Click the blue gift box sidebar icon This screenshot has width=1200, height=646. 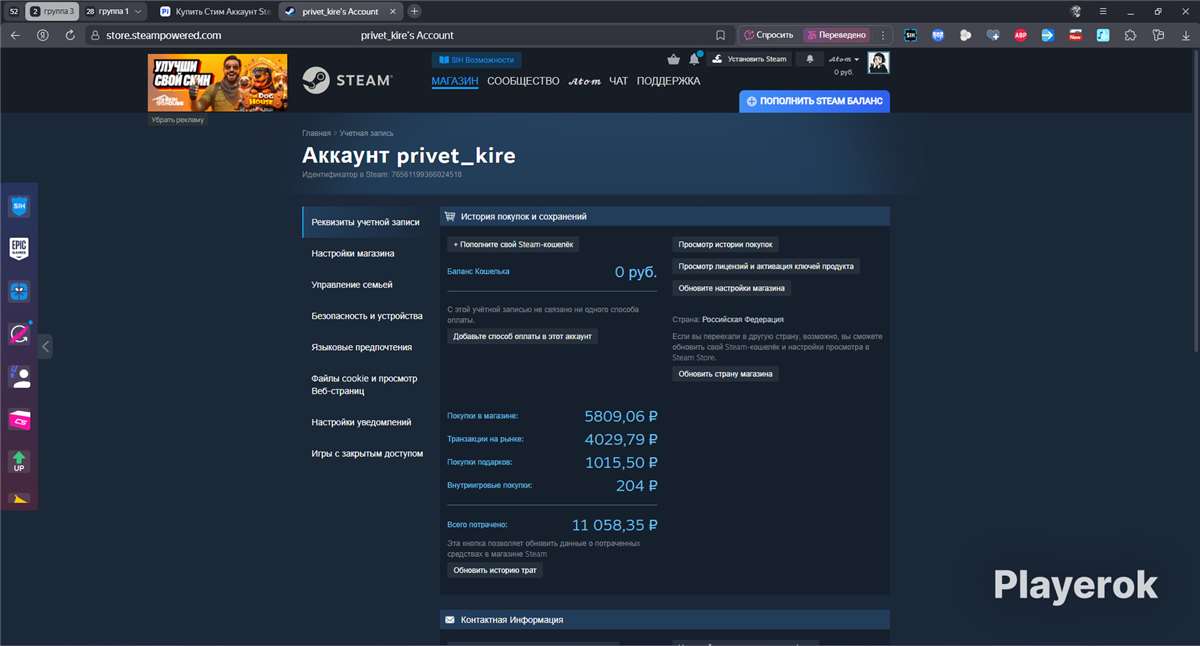click(19, 291)
